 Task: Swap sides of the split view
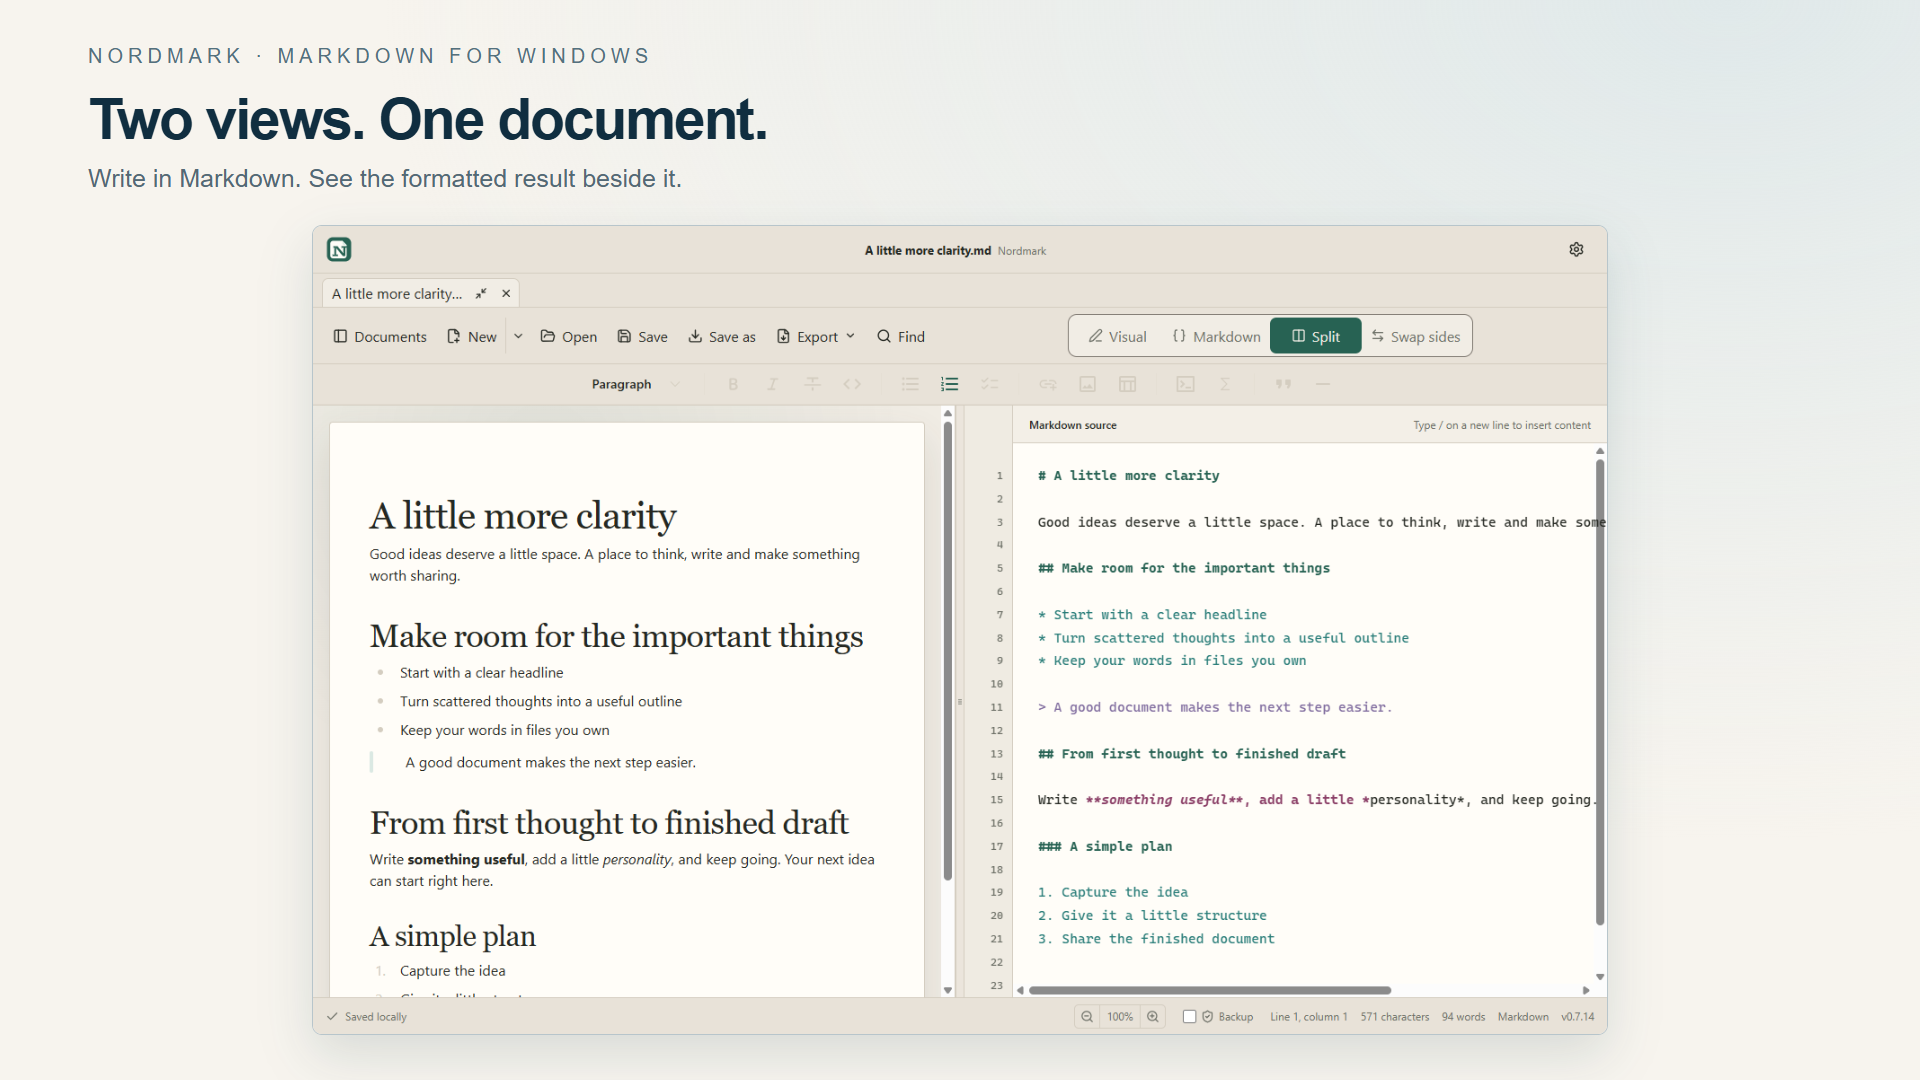1416,337
